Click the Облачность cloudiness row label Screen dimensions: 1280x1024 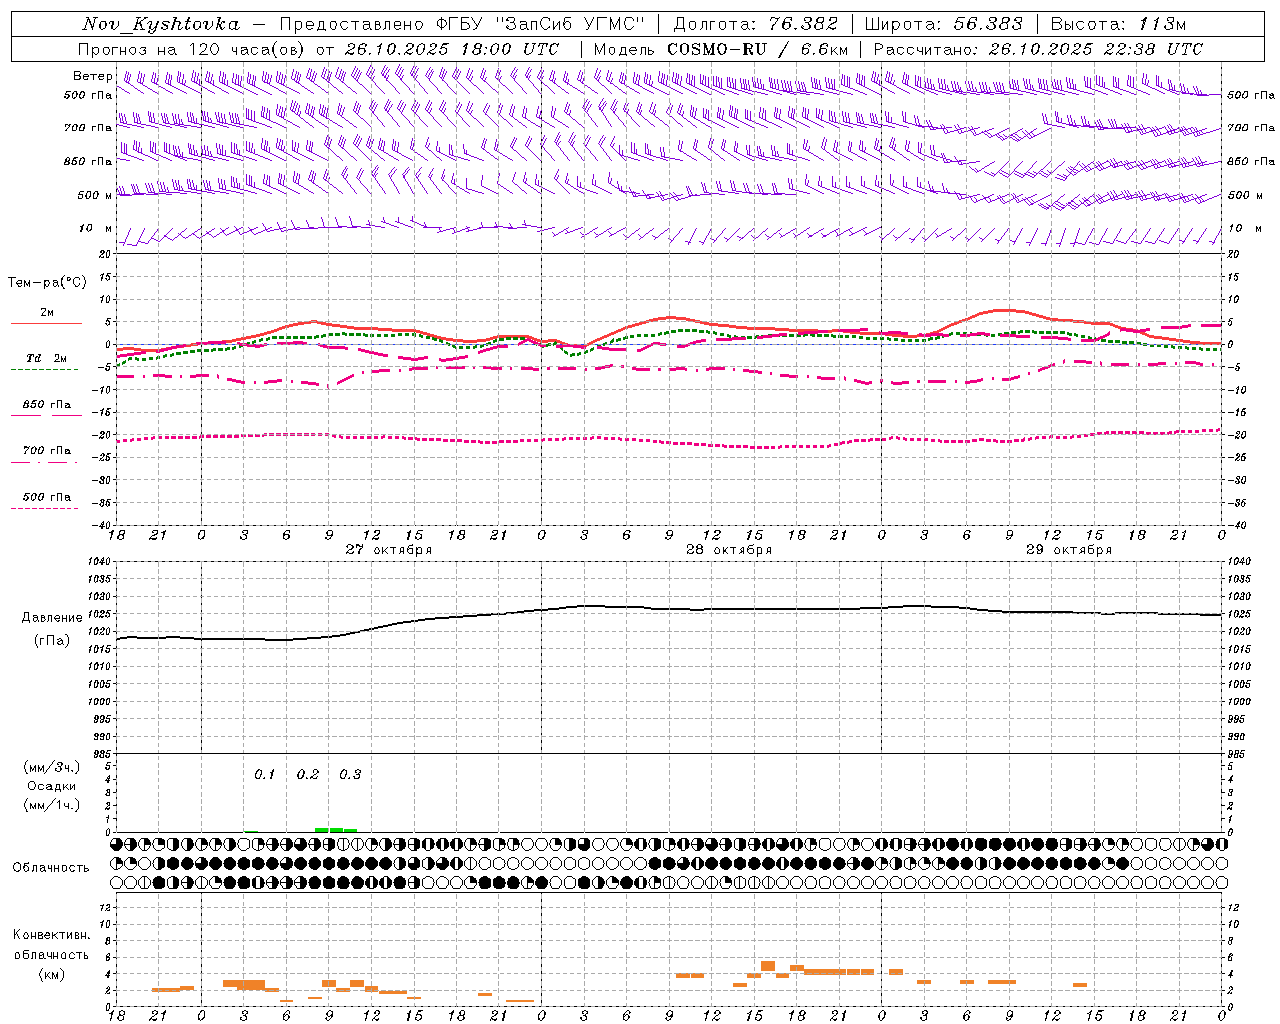click(x=50, y=868)
